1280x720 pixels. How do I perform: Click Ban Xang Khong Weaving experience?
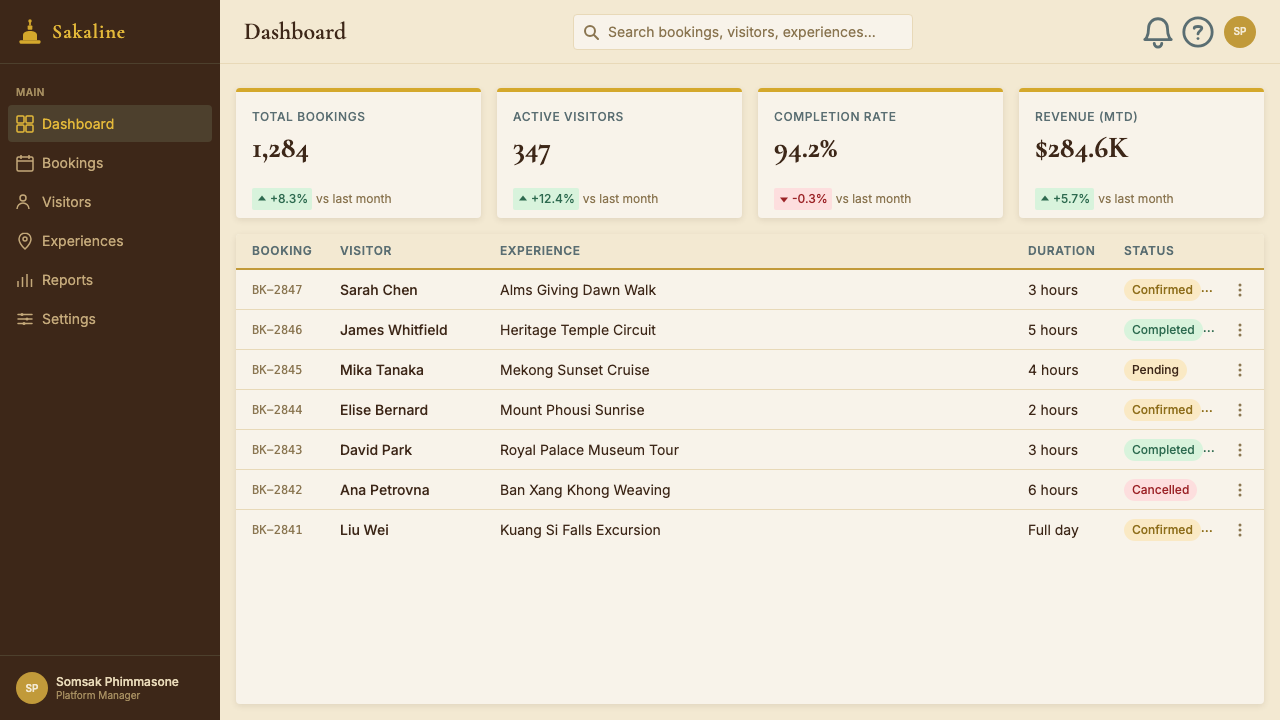[x=585, y=490]
